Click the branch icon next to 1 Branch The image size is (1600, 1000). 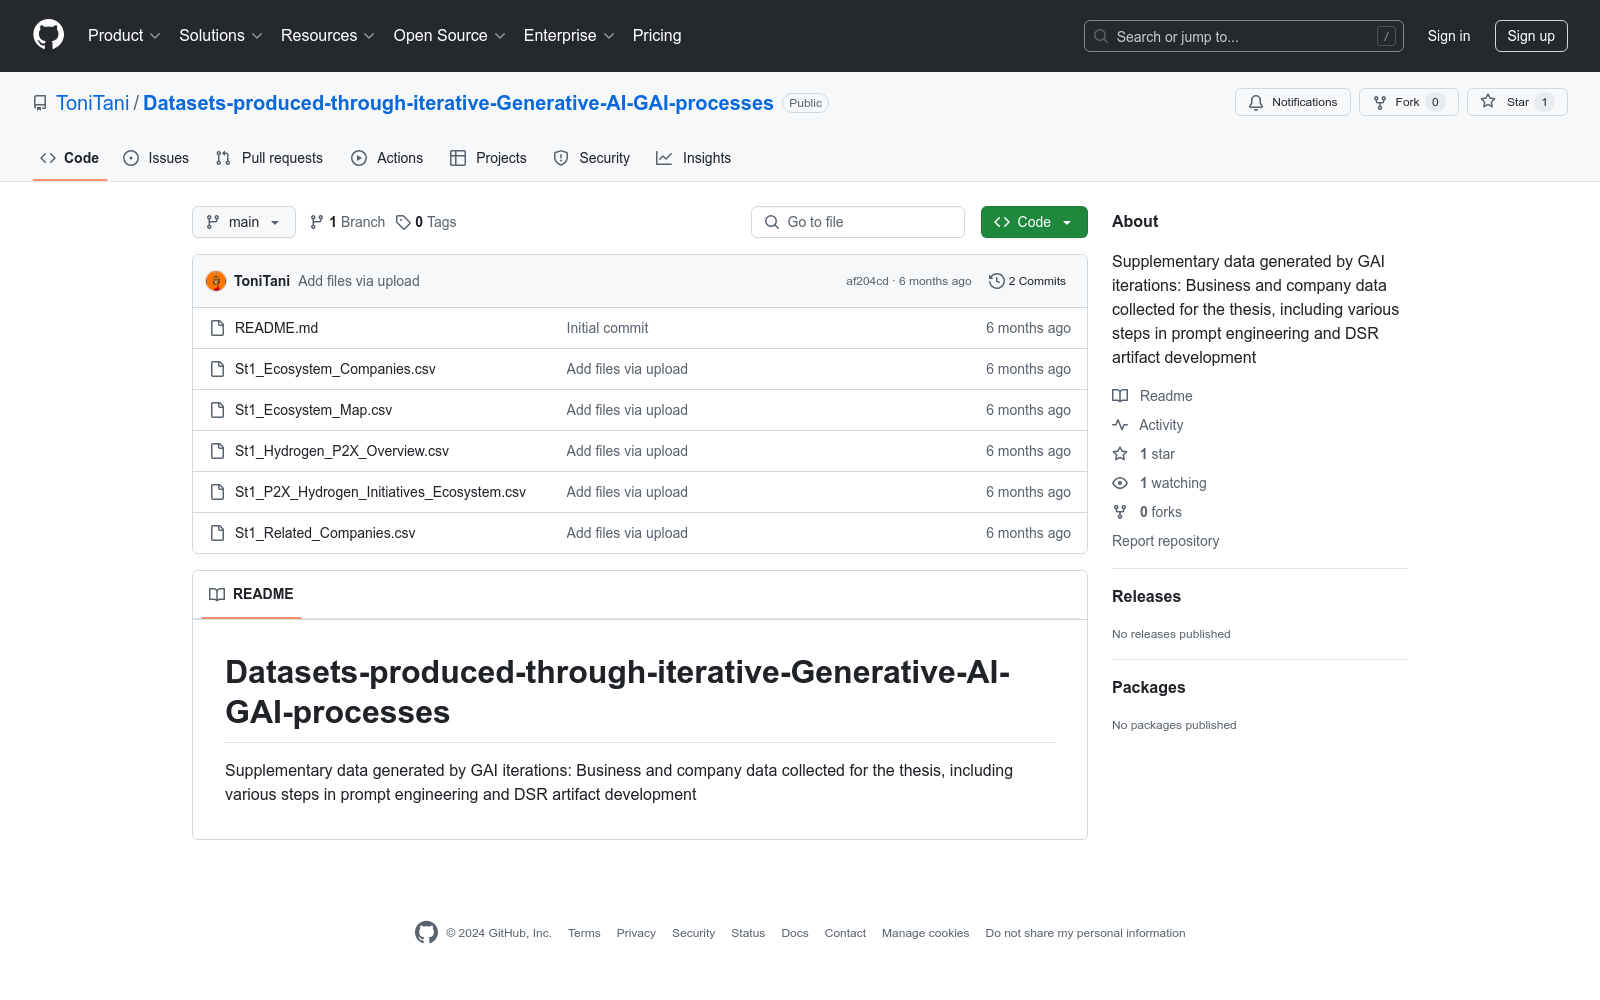click(317, 222)
